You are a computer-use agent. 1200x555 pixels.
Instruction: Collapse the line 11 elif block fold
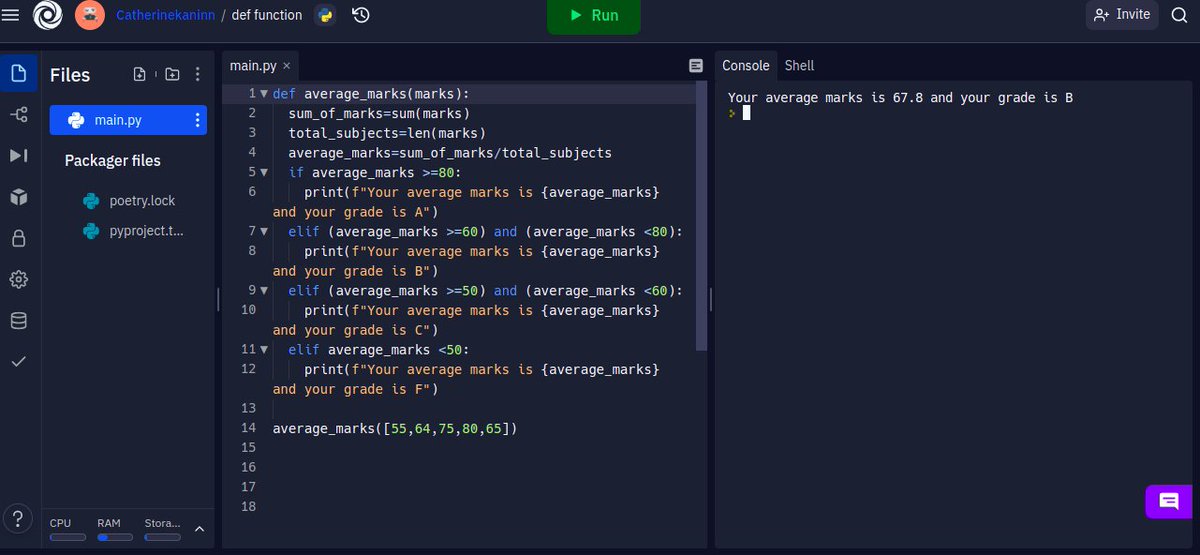click(x=263, y=349)
